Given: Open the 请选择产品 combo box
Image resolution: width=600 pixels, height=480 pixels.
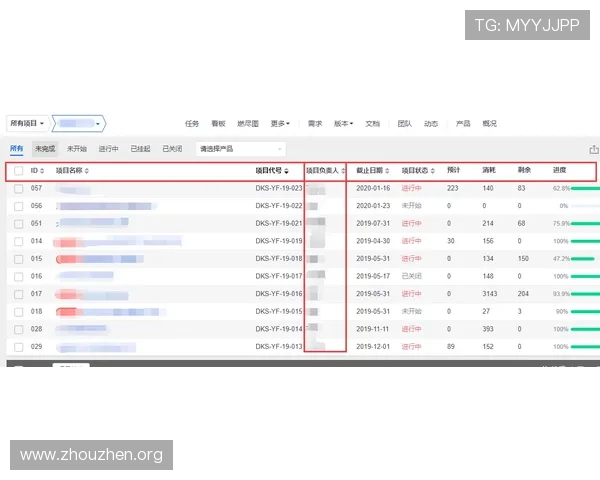Looking at the screenshot, I should tap(241, 149).
